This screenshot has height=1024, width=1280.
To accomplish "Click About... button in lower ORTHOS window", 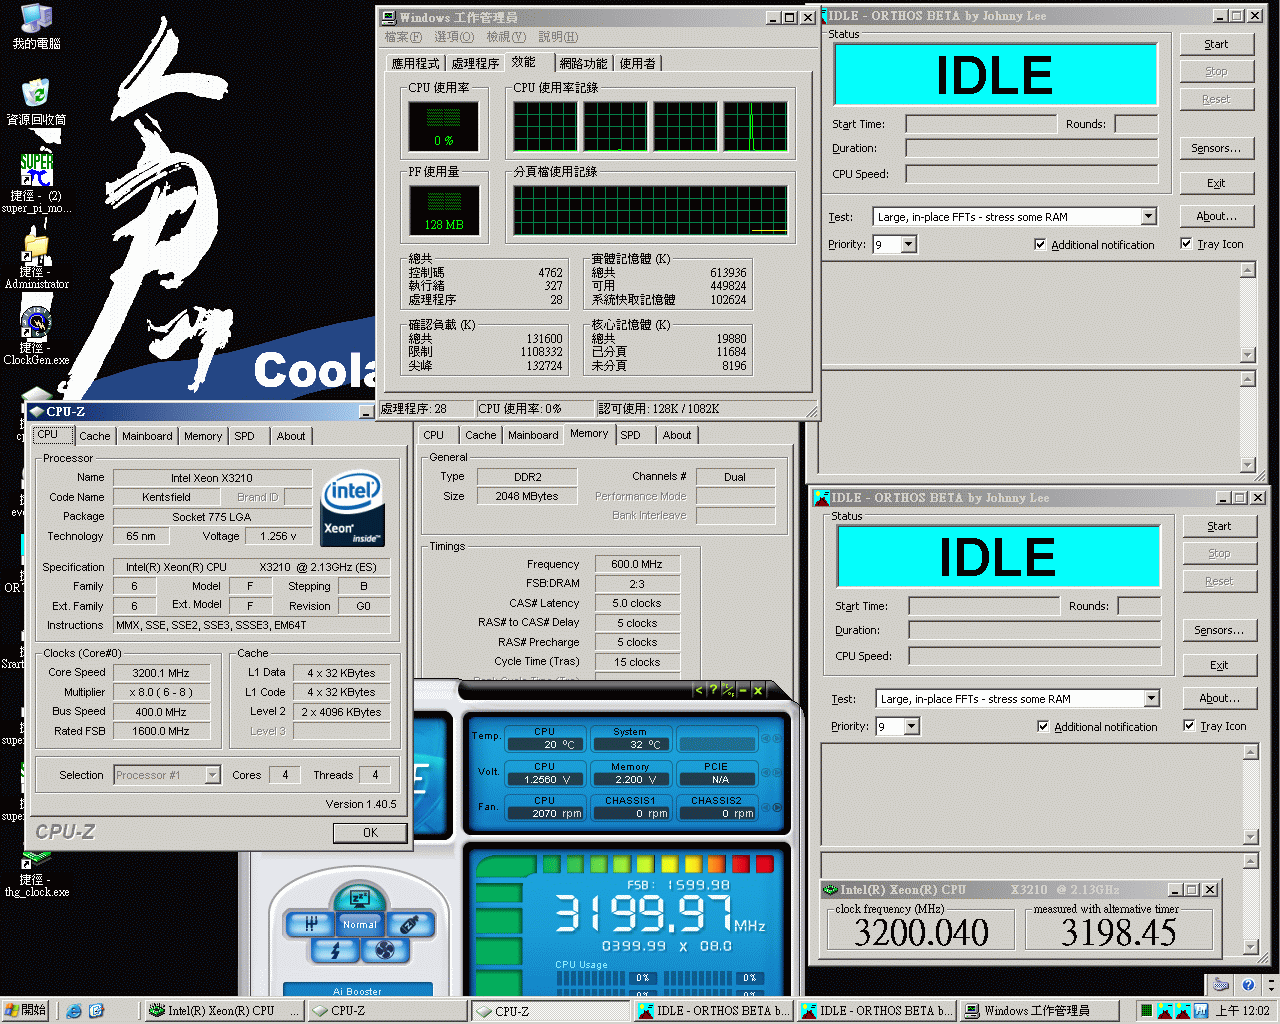I will [1219, 698].
